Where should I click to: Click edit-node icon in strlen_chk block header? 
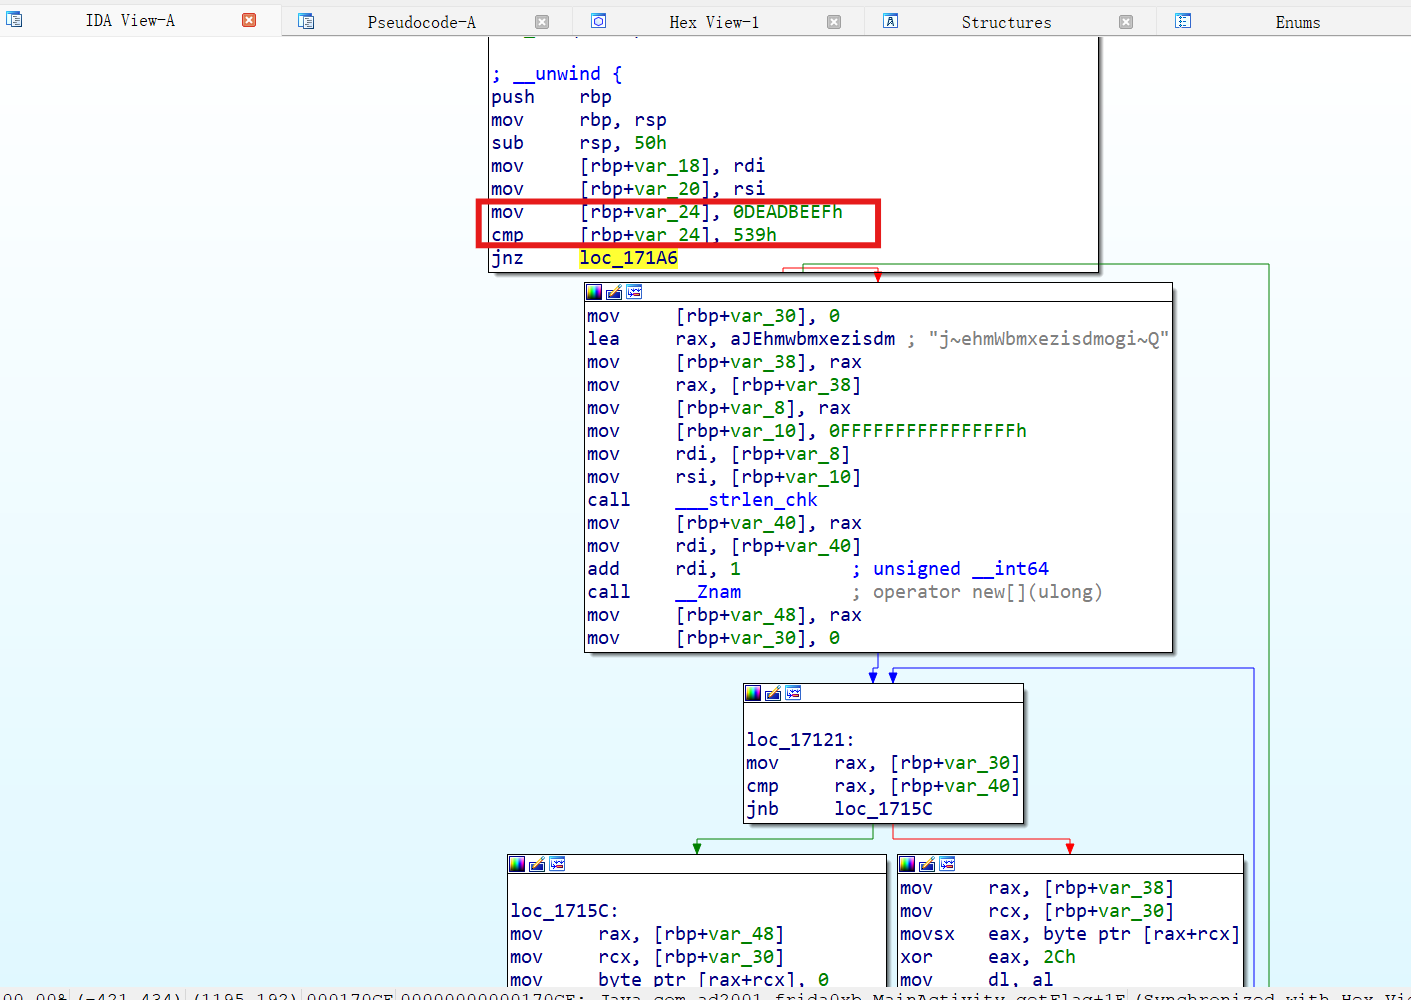[614, 292]
